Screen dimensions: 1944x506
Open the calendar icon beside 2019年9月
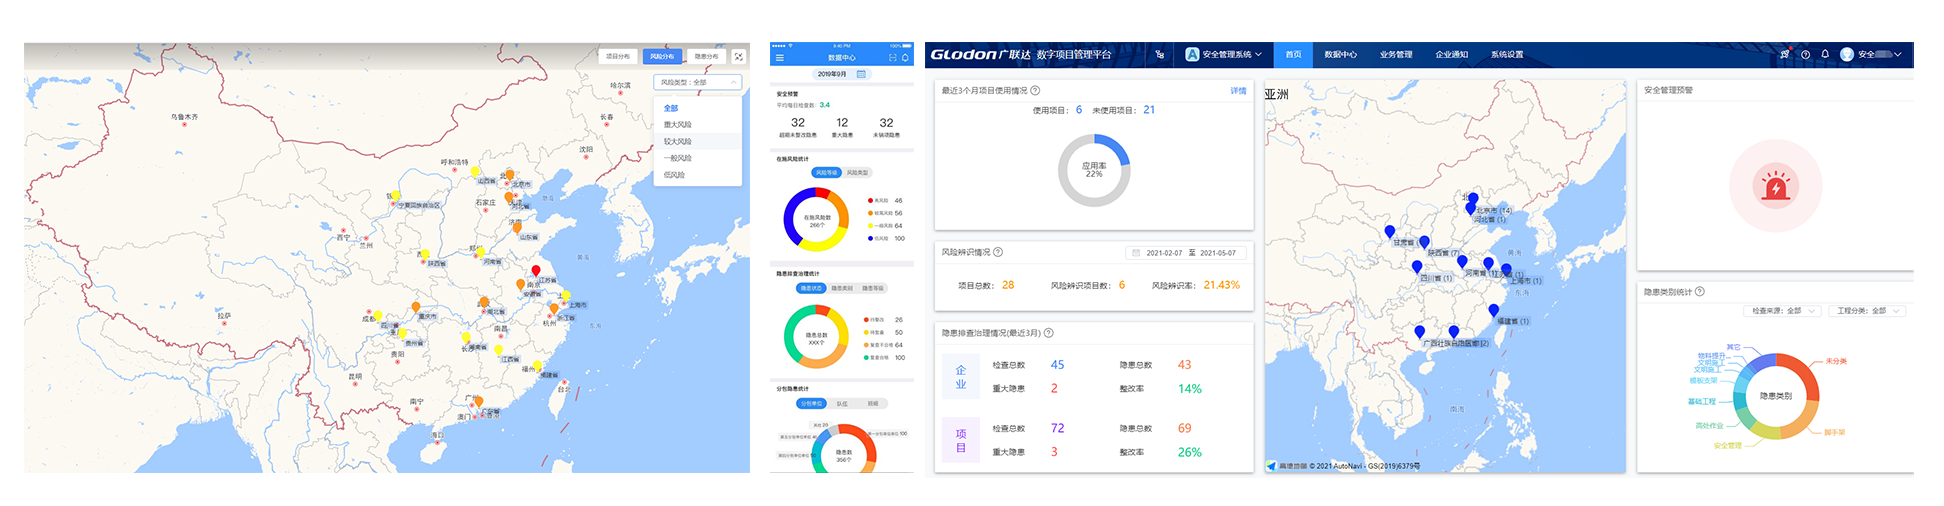861,74
